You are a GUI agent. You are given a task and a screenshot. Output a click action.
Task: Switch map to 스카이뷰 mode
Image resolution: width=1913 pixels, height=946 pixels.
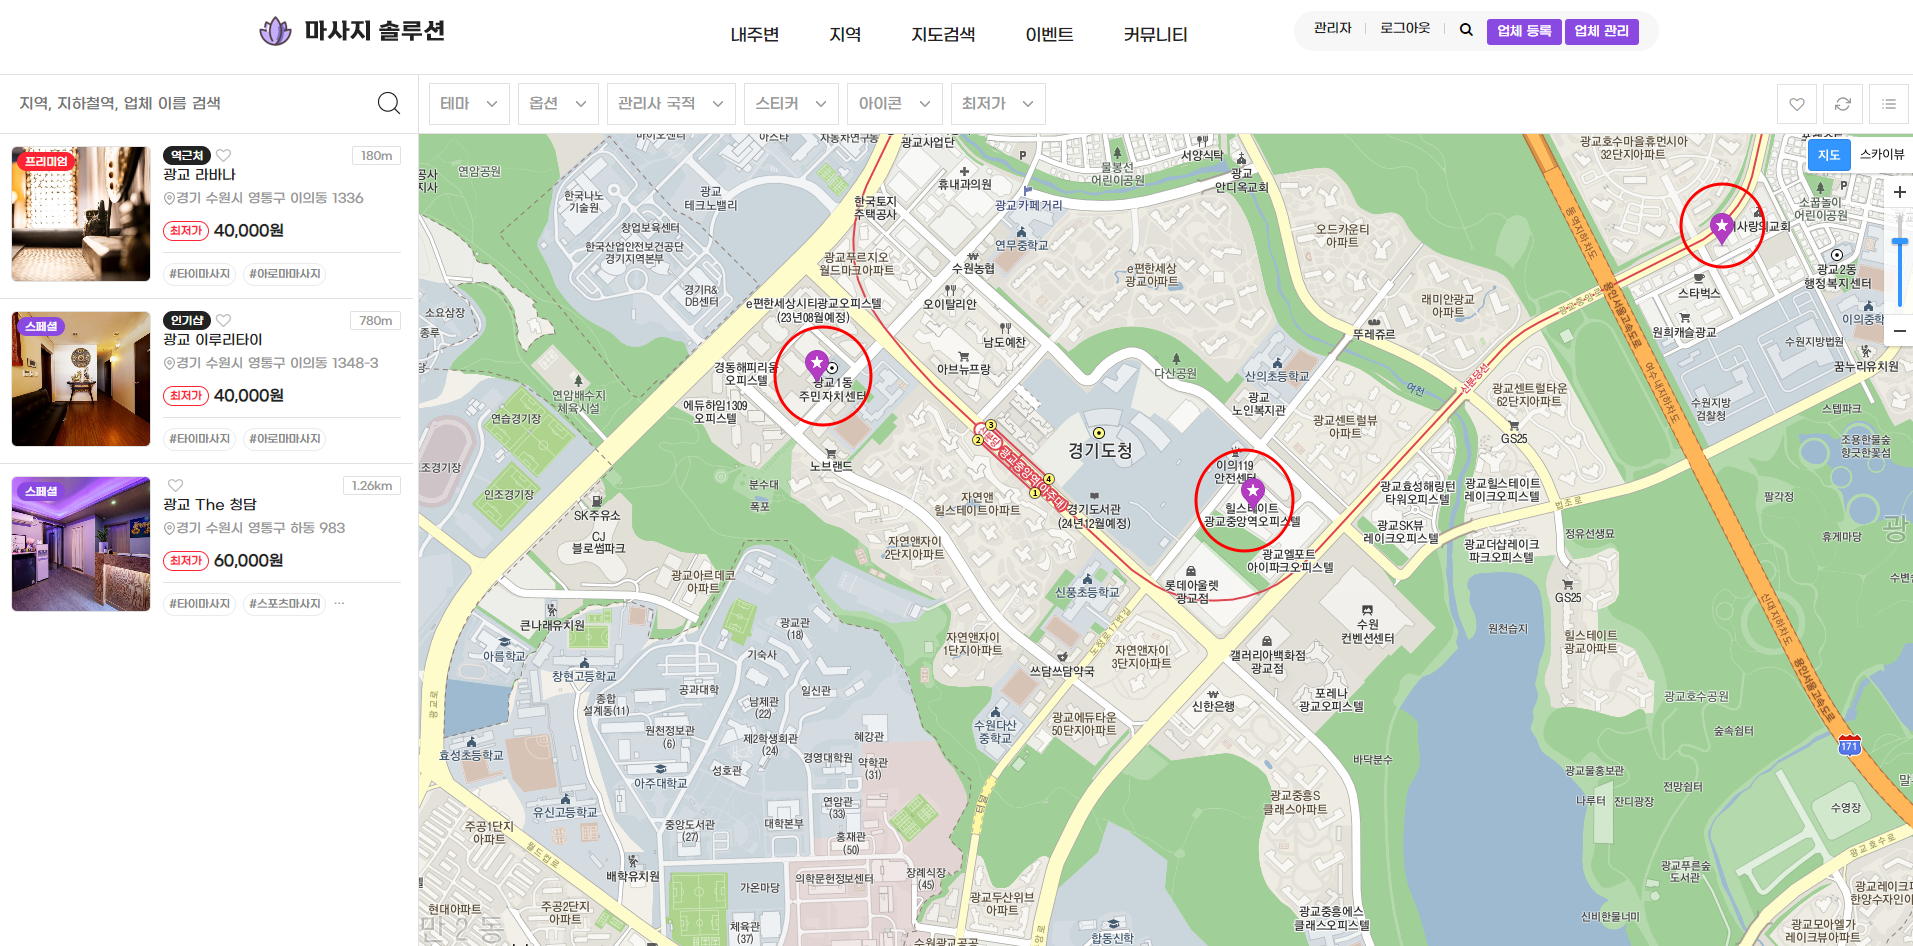click(x=1881, y=154)
